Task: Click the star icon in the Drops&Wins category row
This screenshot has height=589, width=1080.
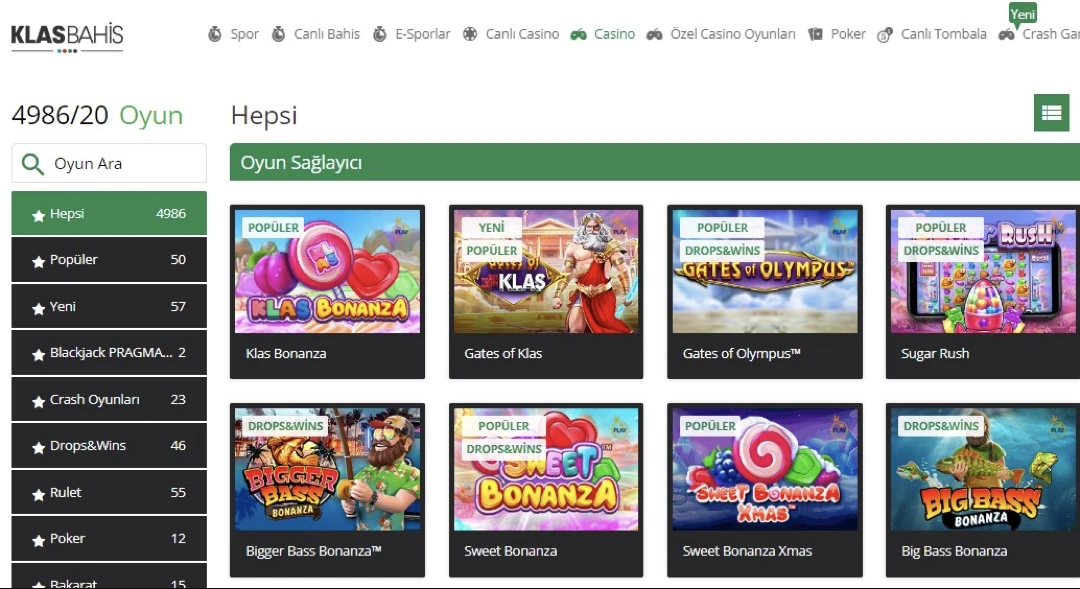Action: tap(39, 447)
